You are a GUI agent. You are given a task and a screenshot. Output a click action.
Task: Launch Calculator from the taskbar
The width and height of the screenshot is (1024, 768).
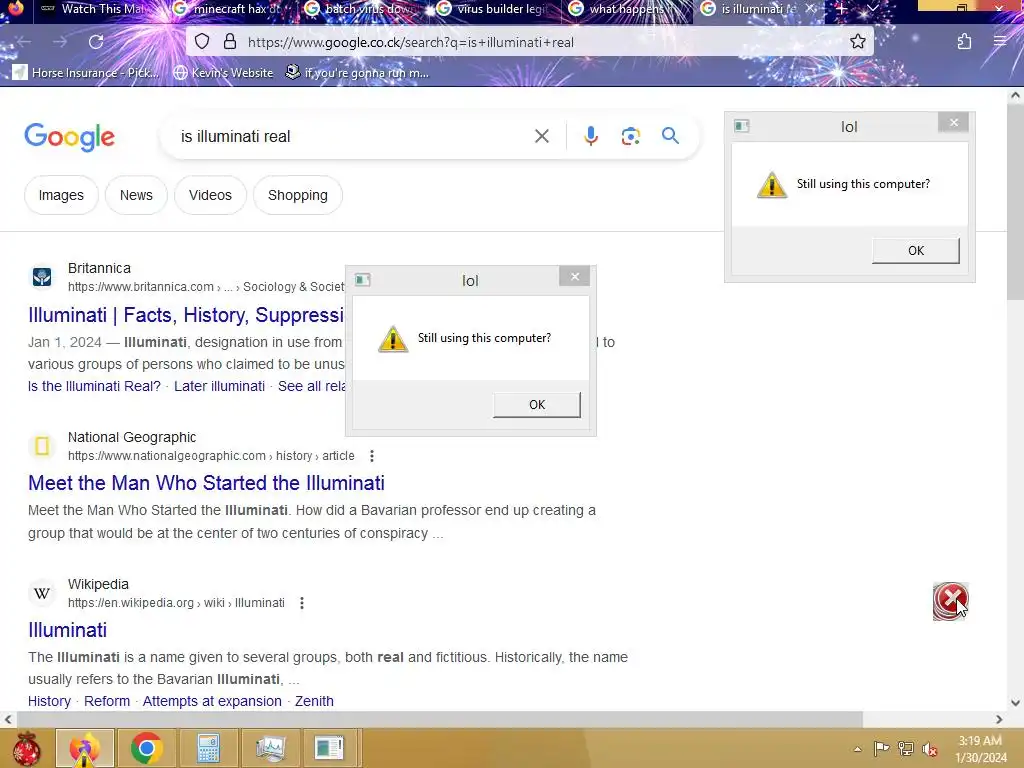(208, 748)
